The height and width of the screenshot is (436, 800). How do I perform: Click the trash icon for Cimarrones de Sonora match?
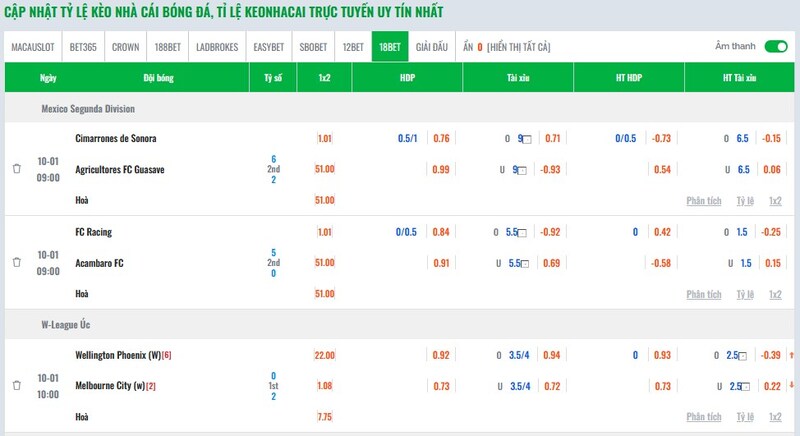[x=17, y=169]
